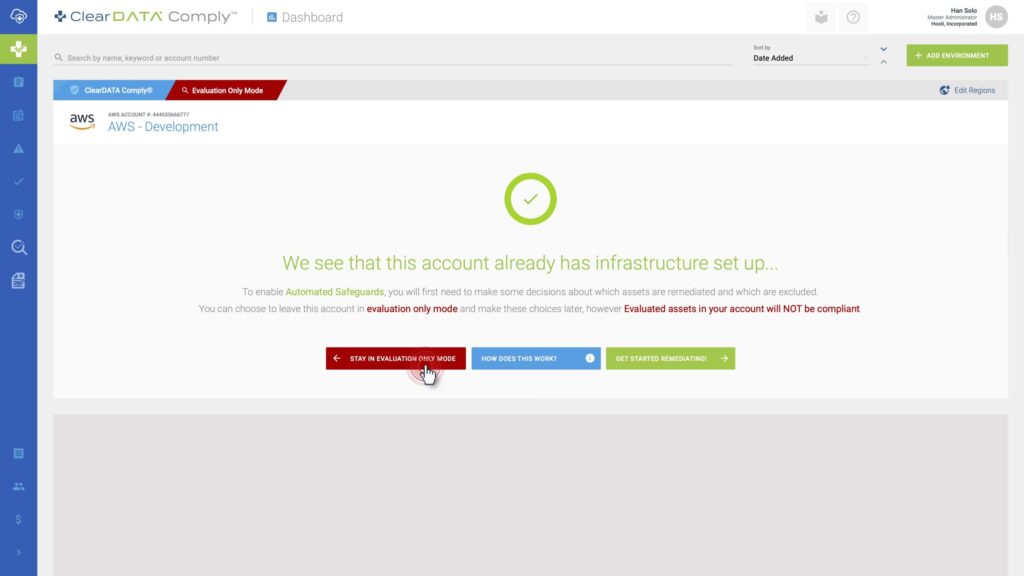Open the list sidebar icon near bottom
The width and height of the screenshot is (1024, 576).
[x=18, y=453]
